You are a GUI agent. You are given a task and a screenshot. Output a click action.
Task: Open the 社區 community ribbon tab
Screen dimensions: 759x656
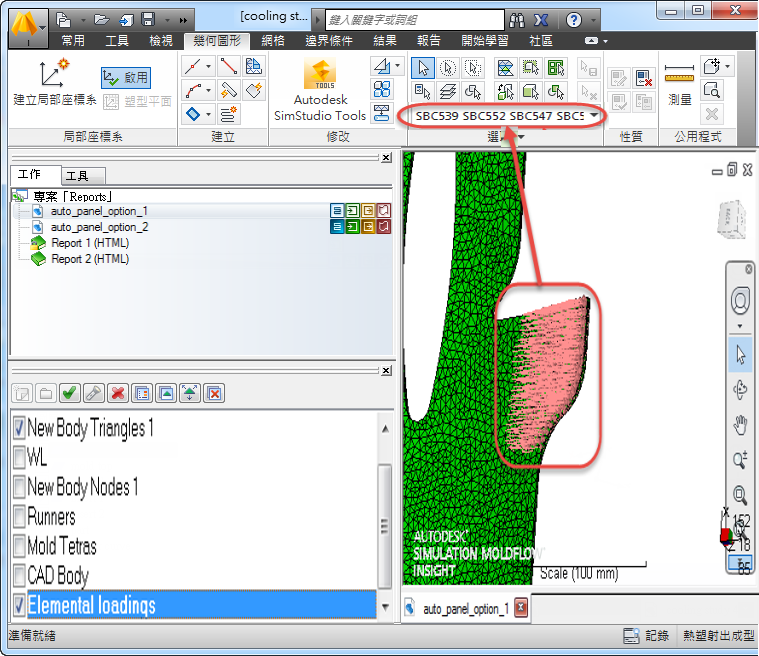[541, 41]
